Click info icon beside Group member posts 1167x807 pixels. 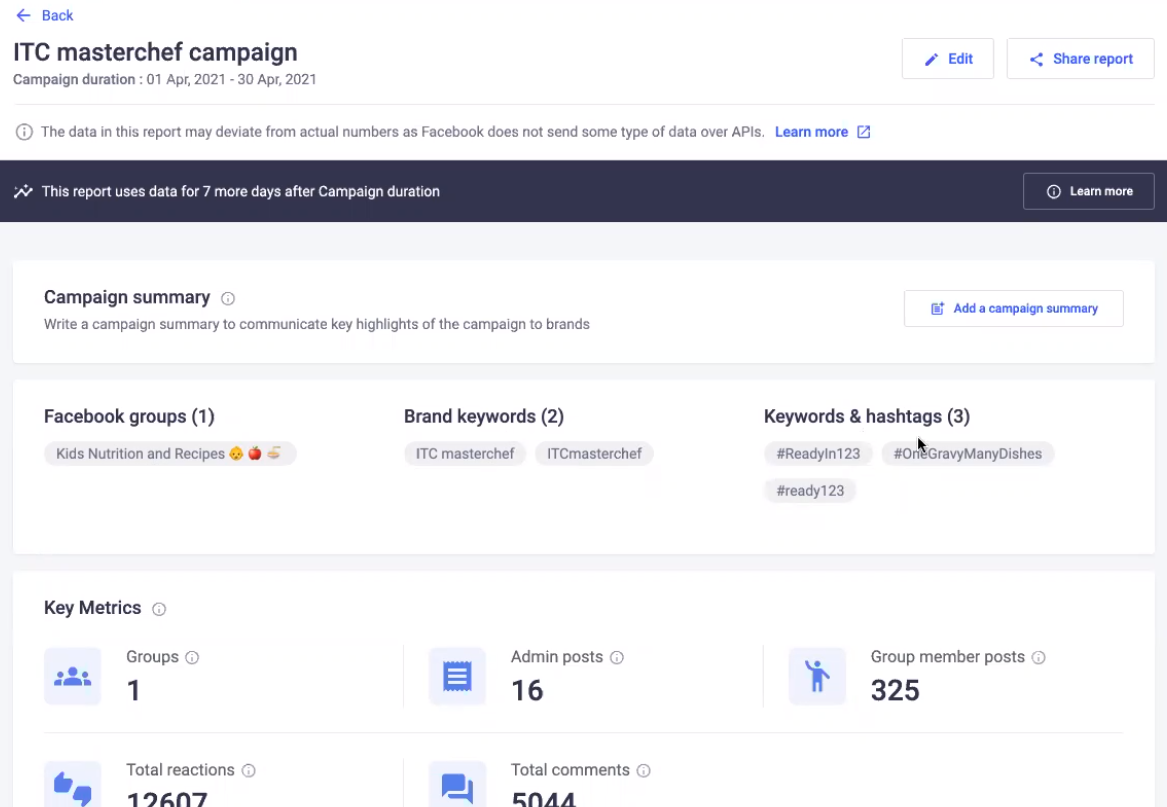point(1039,657)
